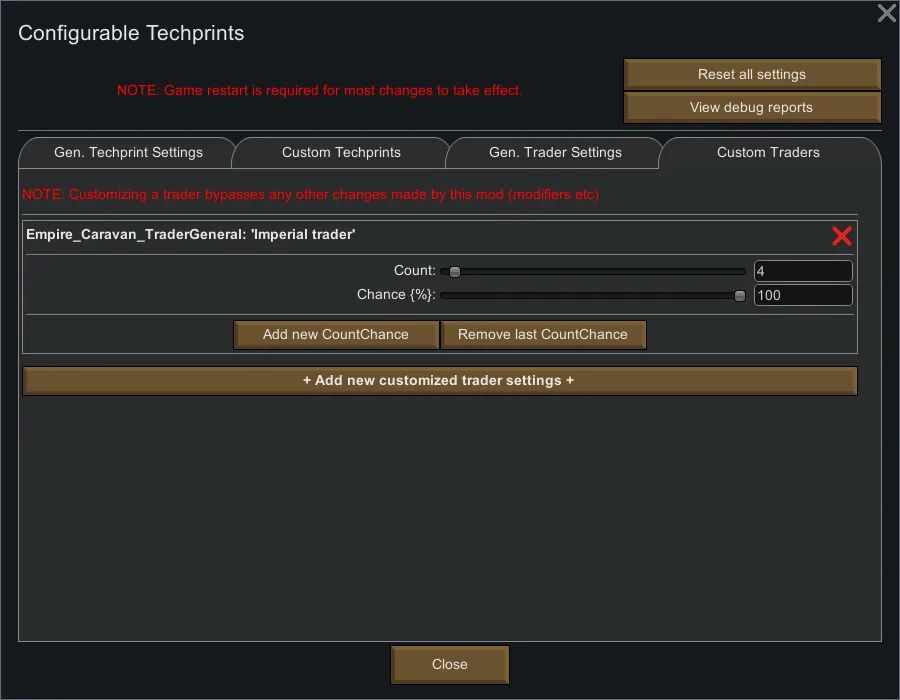Click Add new CountChance
The width and height of the screenshot is (900, 700).
(x=336, y=335)
